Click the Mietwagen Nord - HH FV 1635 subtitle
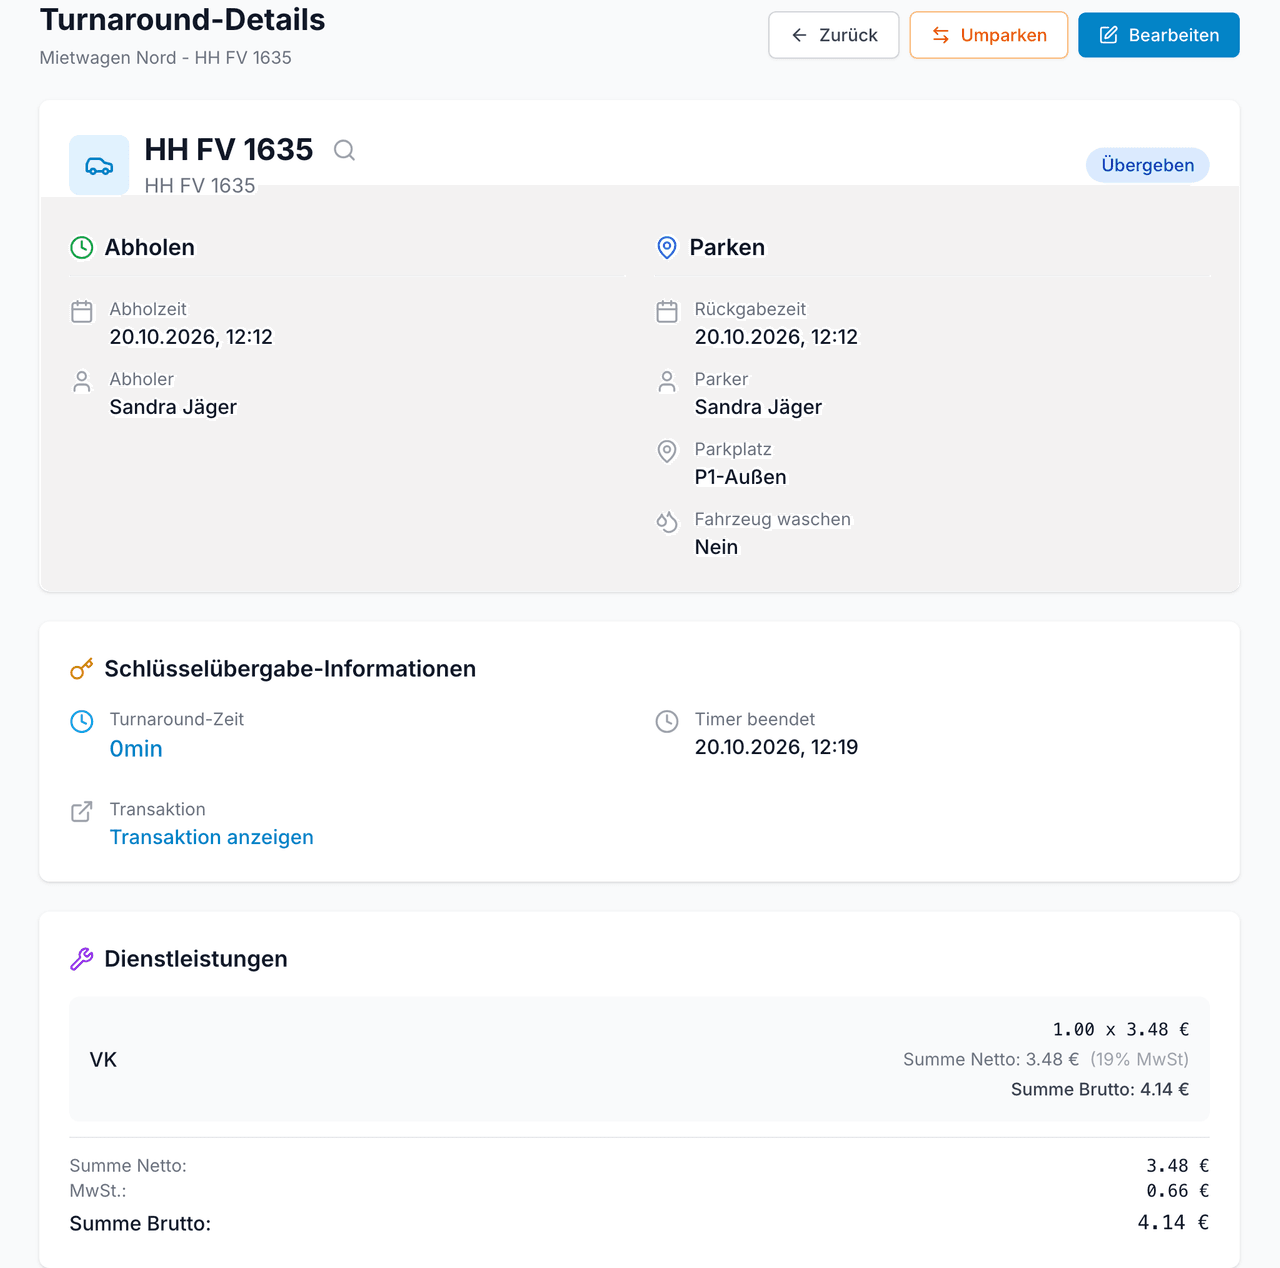This screenshot has height=1268, width=1280. click(x=166, y=57)
